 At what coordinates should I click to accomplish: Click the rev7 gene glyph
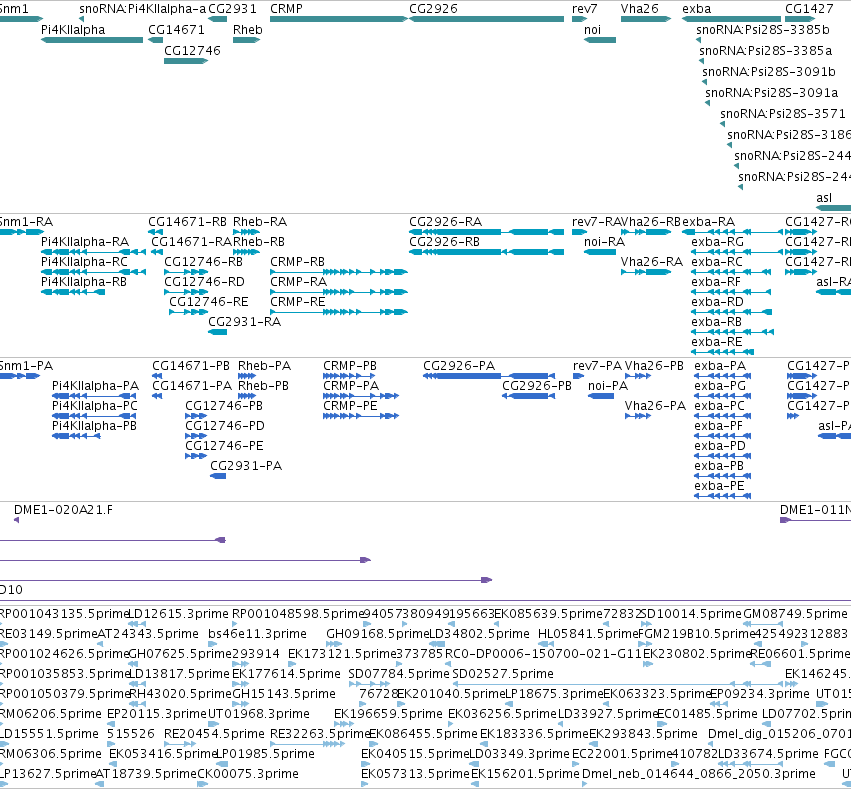pyautogui.click(x=579, y=19)
